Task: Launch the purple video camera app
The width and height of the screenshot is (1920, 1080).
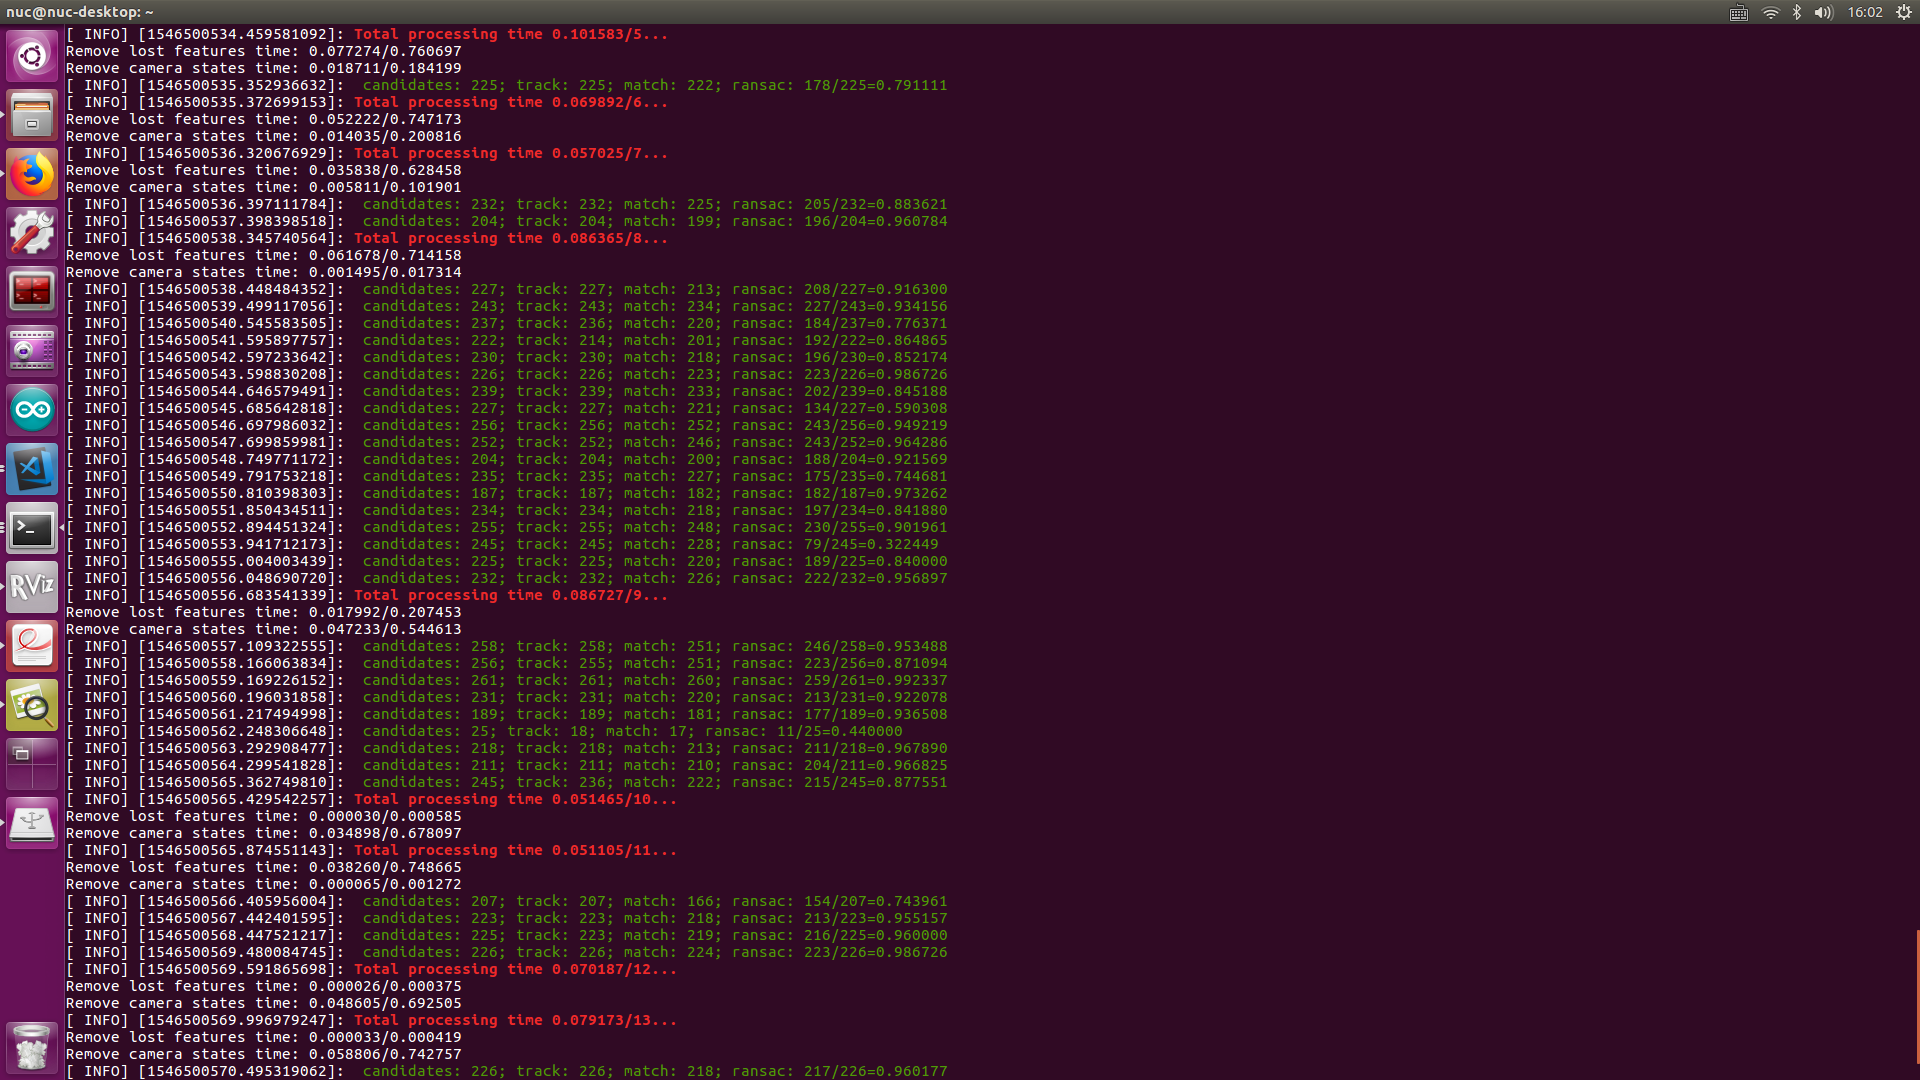Action: point(32,351)
